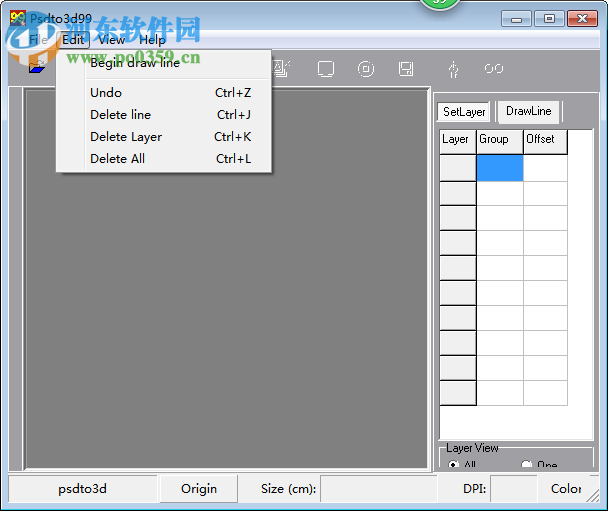Image resolution: width=608 pixels, height=511 pixels.
Task: Select the One layer view radio button
Action: click(526, 464)
